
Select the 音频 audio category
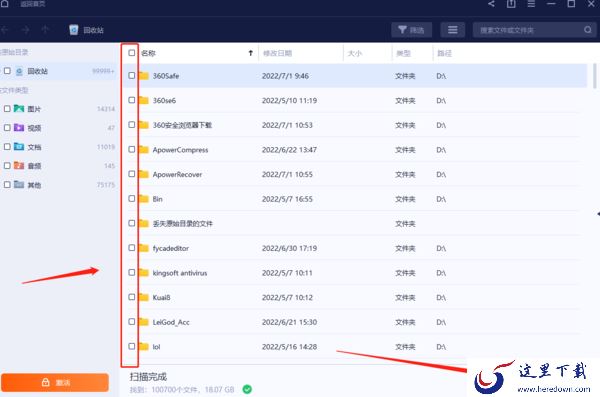(58, 166)
